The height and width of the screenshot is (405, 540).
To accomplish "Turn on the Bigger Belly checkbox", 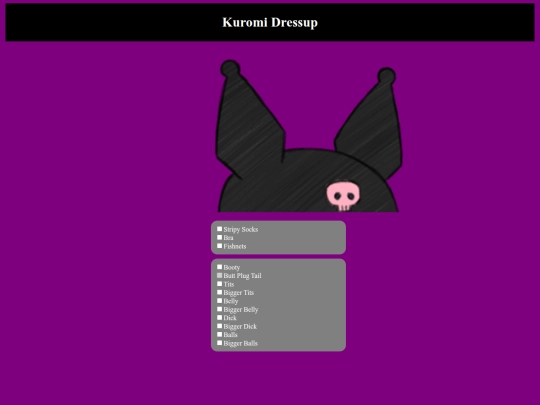I will tap(219, 309).
